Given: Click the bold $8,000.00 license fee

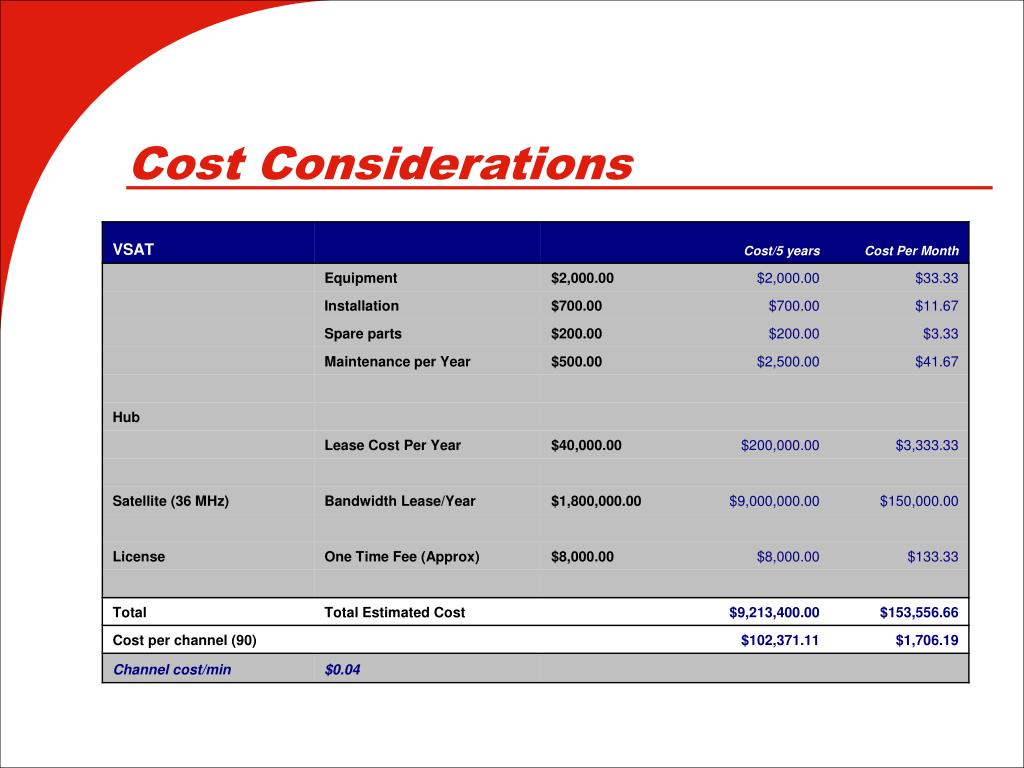Looking at the screenshot, I should point(582,556).
